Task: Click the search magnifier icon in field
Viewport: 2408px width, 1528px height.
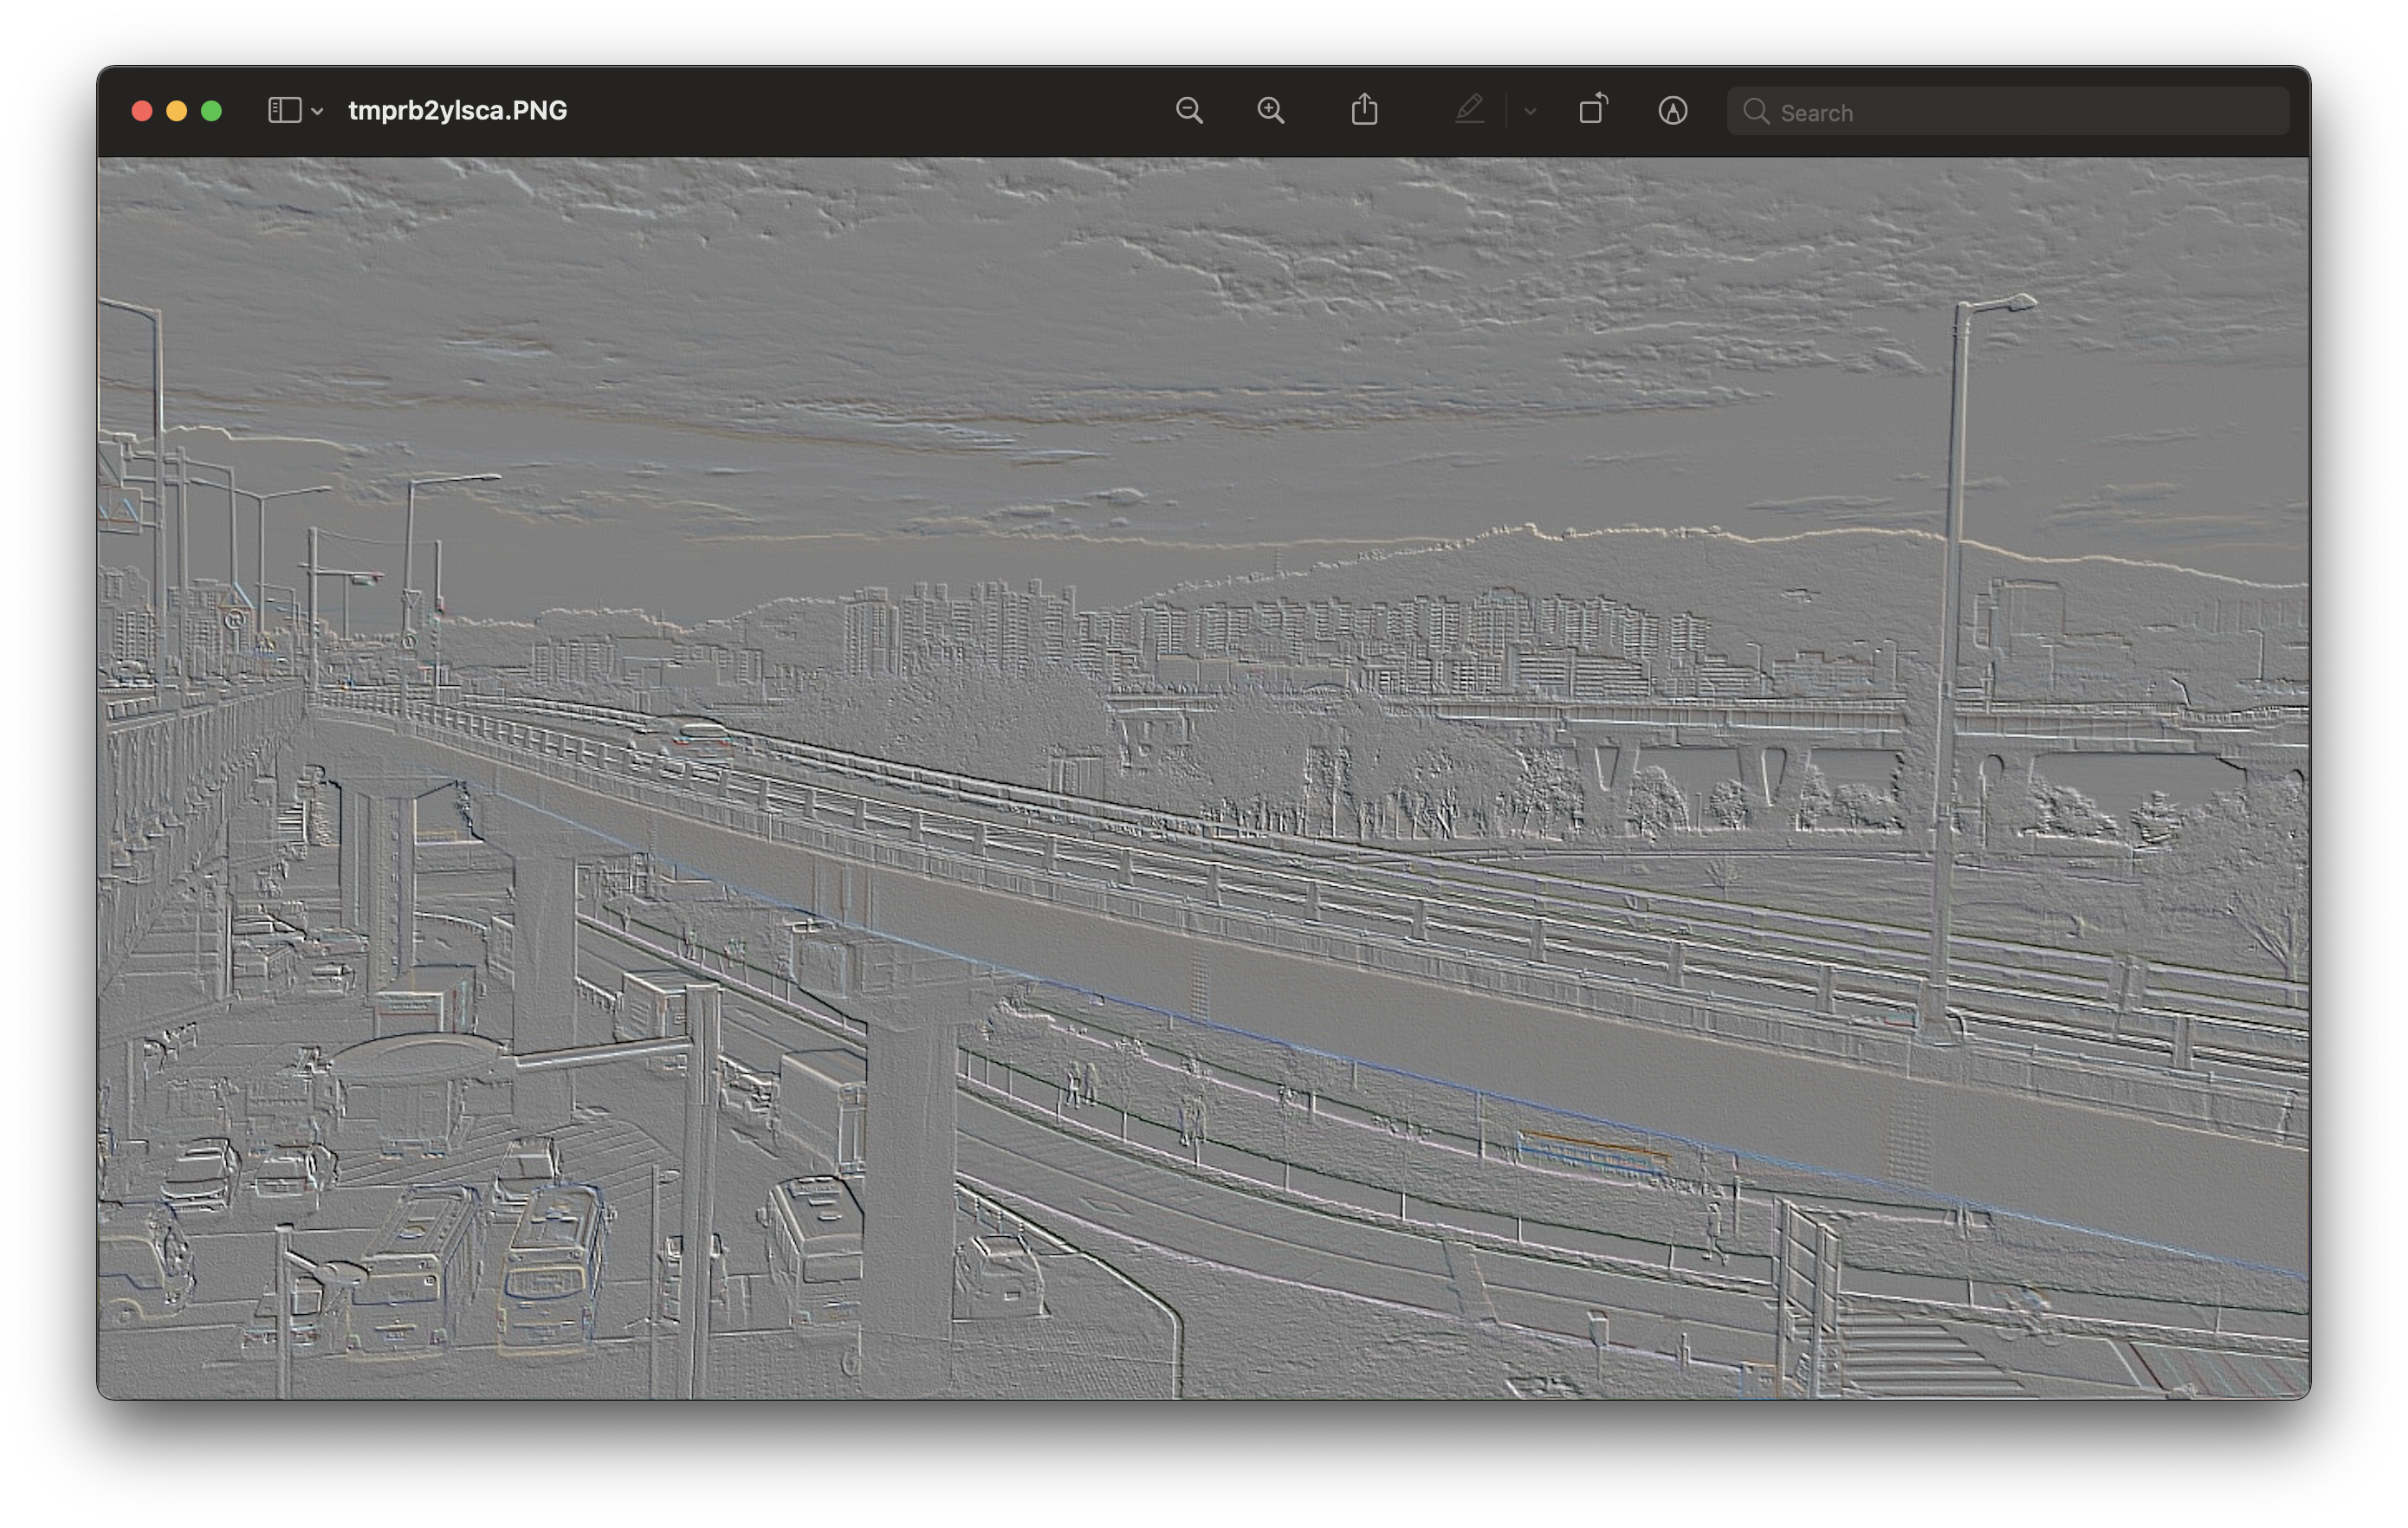Action: click(1755, 111)
